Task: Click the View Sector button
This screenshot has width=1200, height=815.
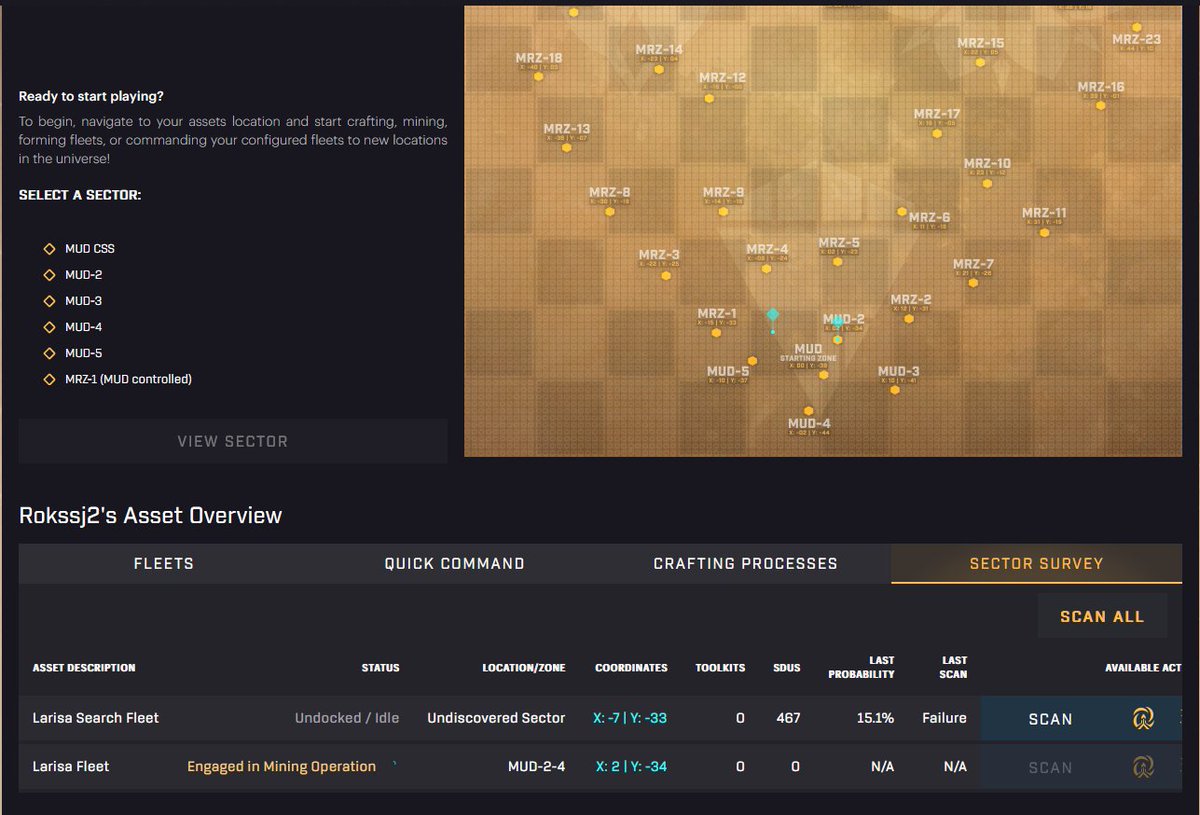Action: pos(233,441)
